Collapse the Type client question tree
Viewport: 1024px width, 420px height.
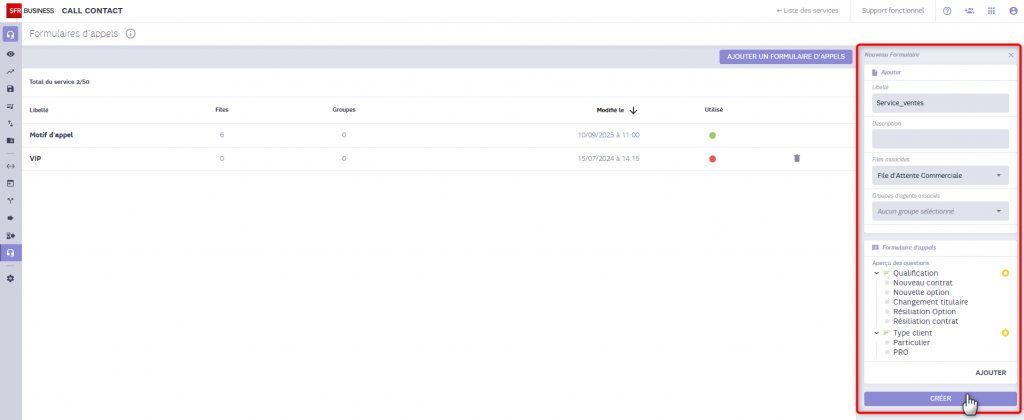(876, 333)
